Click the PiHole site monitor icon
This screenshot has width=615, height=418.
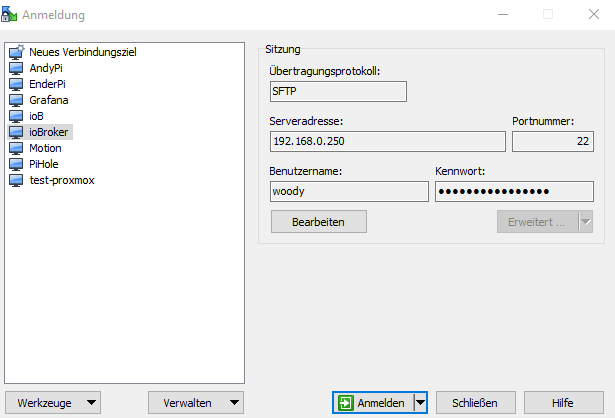click(x=16, y=164)
